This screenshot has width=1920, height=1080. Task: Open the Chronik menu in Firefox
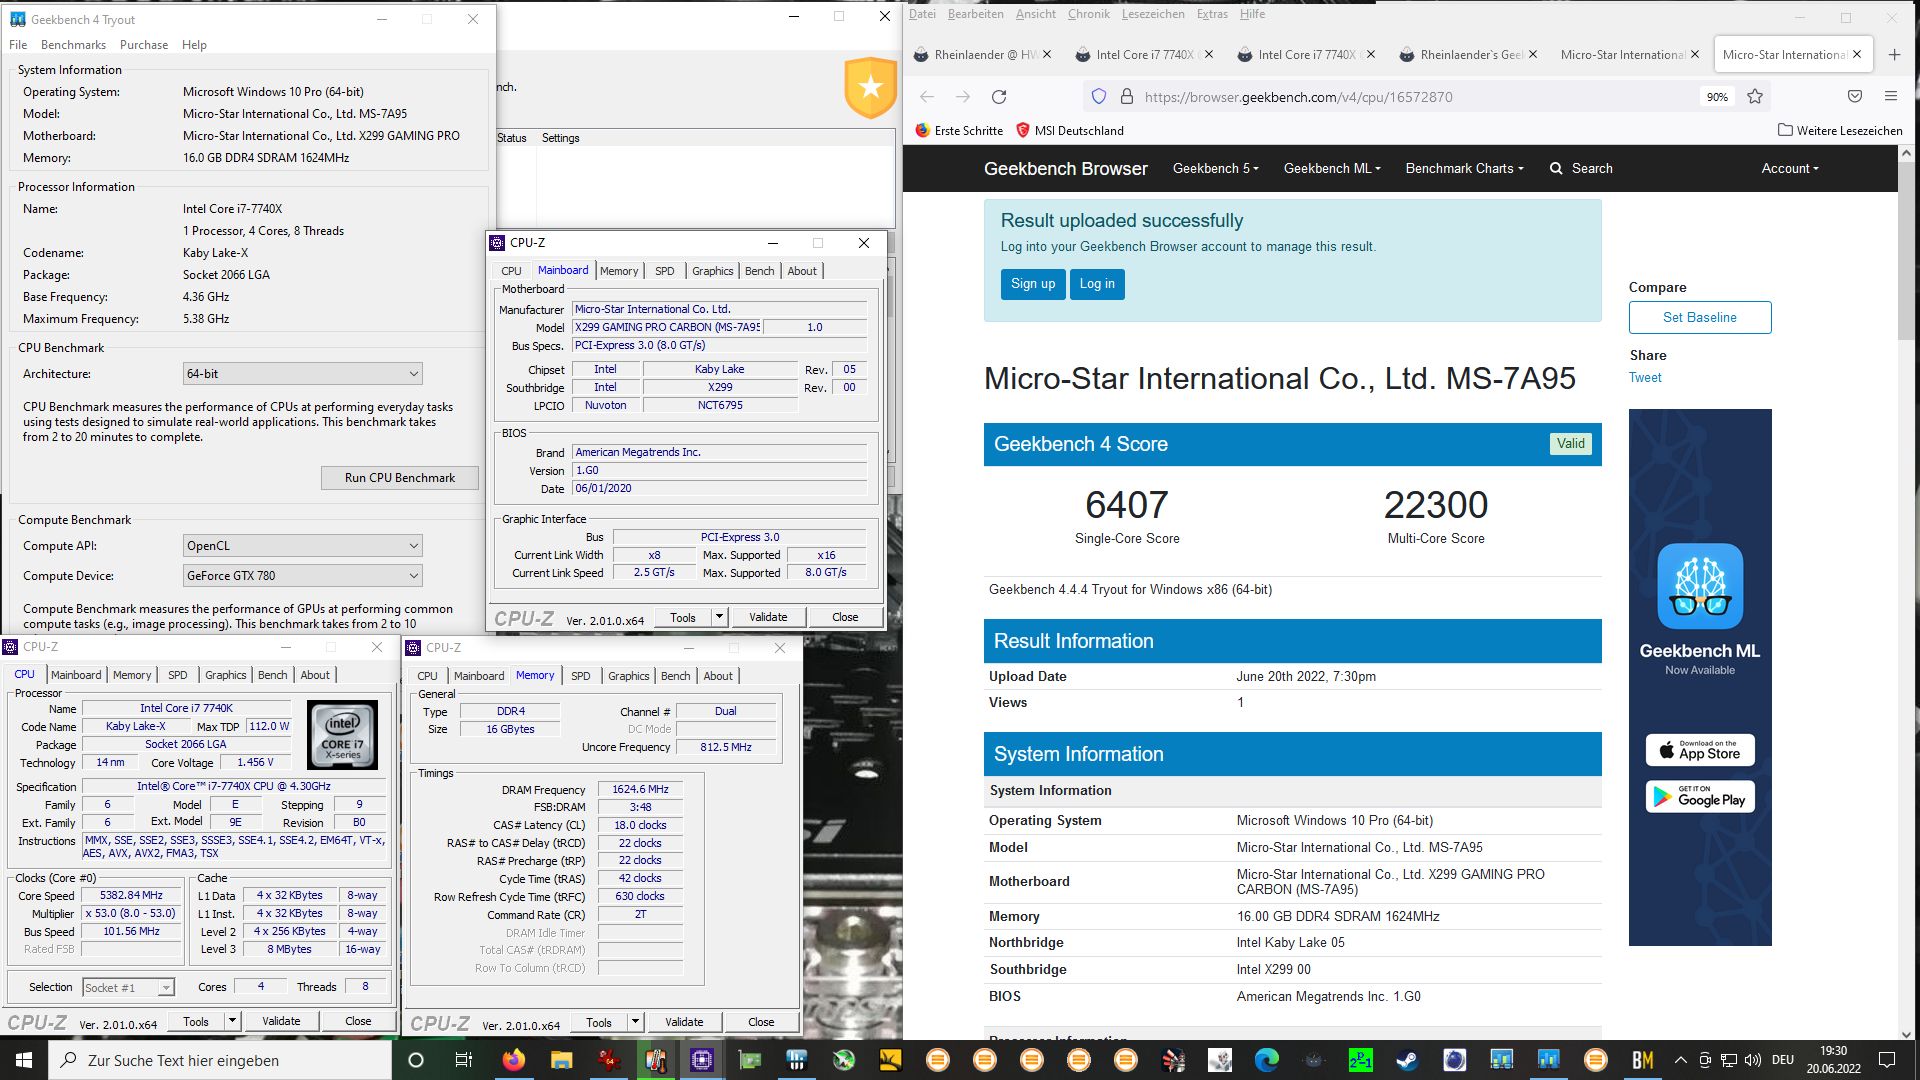(1088, 14)
